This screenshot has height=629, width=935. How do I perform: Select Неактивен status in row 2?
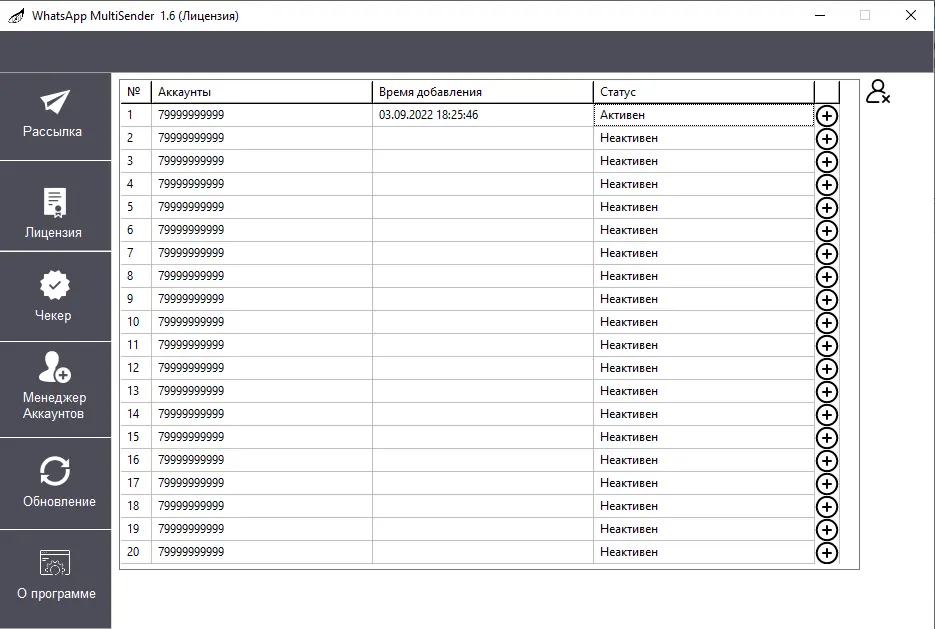704,138
